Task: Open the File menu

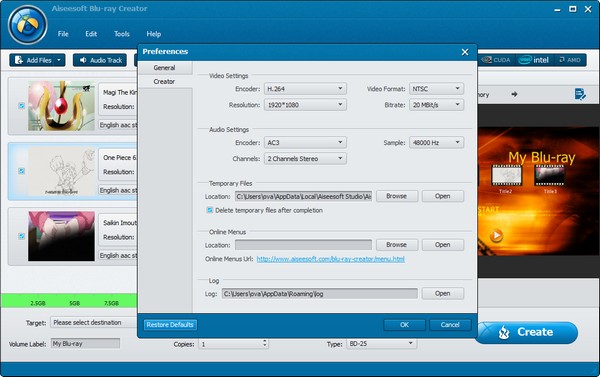Action: click(x=63, y=34)
